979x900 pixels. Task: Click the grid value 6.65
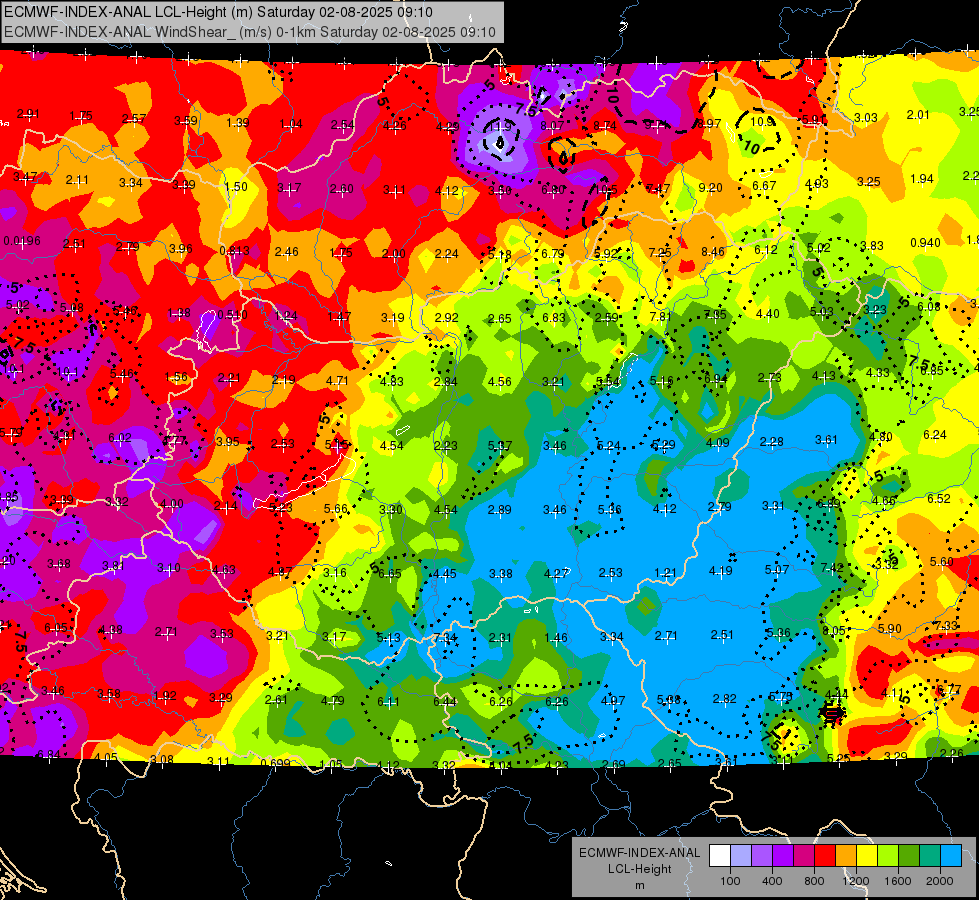(x=390, y=573)
